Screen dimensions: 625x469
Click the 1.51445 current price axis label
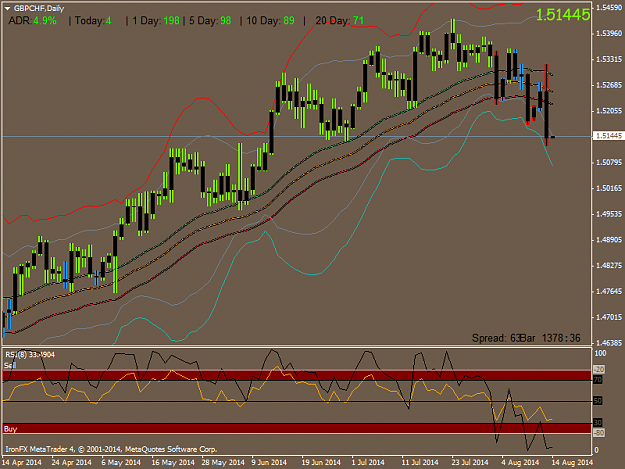coord(608,136)
